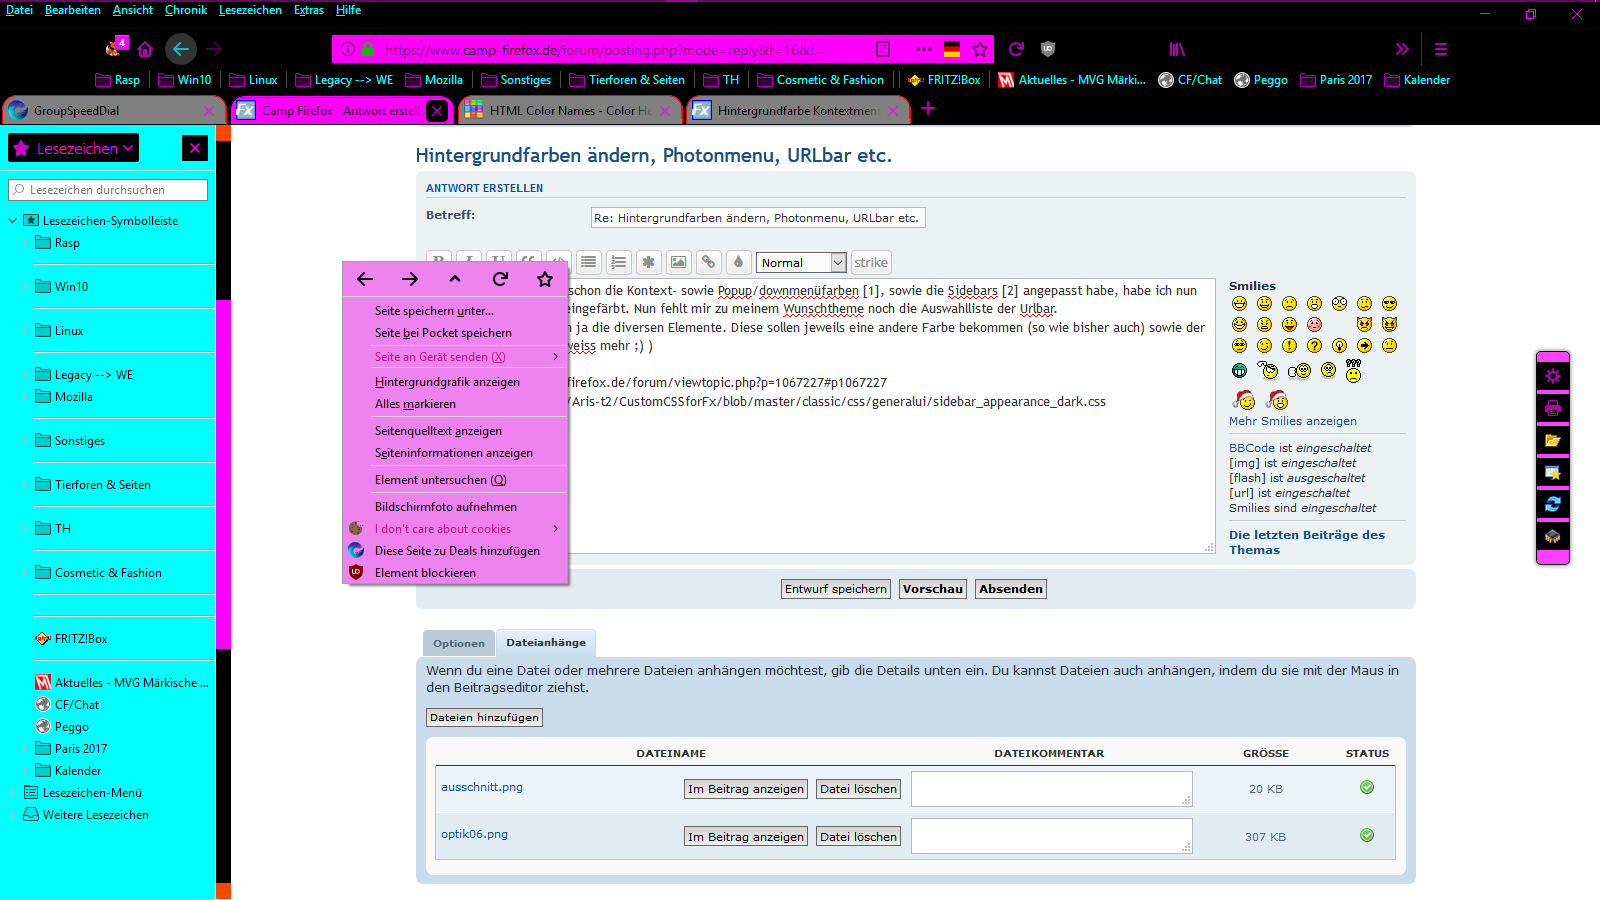Viewport: 1600px width, 900px height.
Task: Insert the exclamation mark smiley
Action: pos(1289,345)
